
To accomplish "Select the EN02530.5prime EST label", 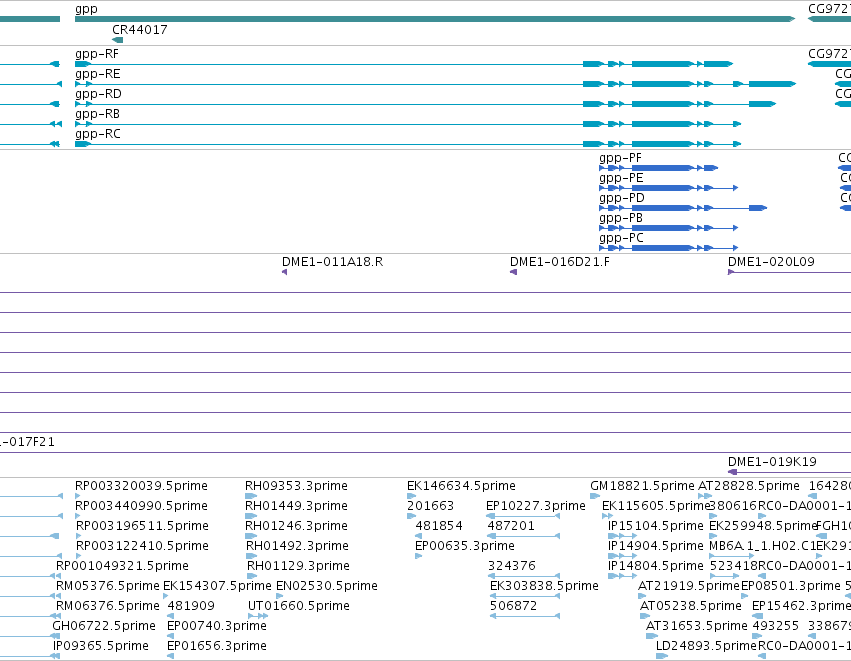I will [x=327, y=586].
